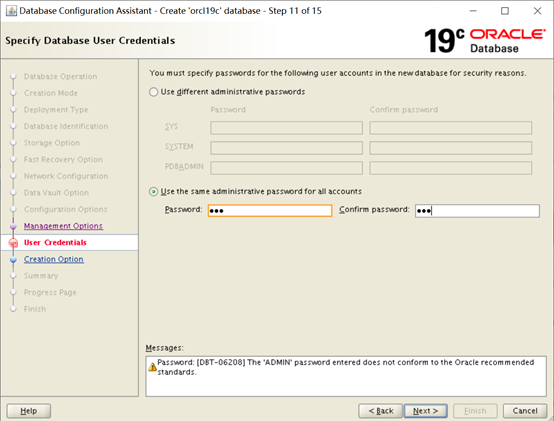Image resolution: width=554 pixels, height=421 pixels.
Task: Select the User Credentials step
Action: click(55, 243)
